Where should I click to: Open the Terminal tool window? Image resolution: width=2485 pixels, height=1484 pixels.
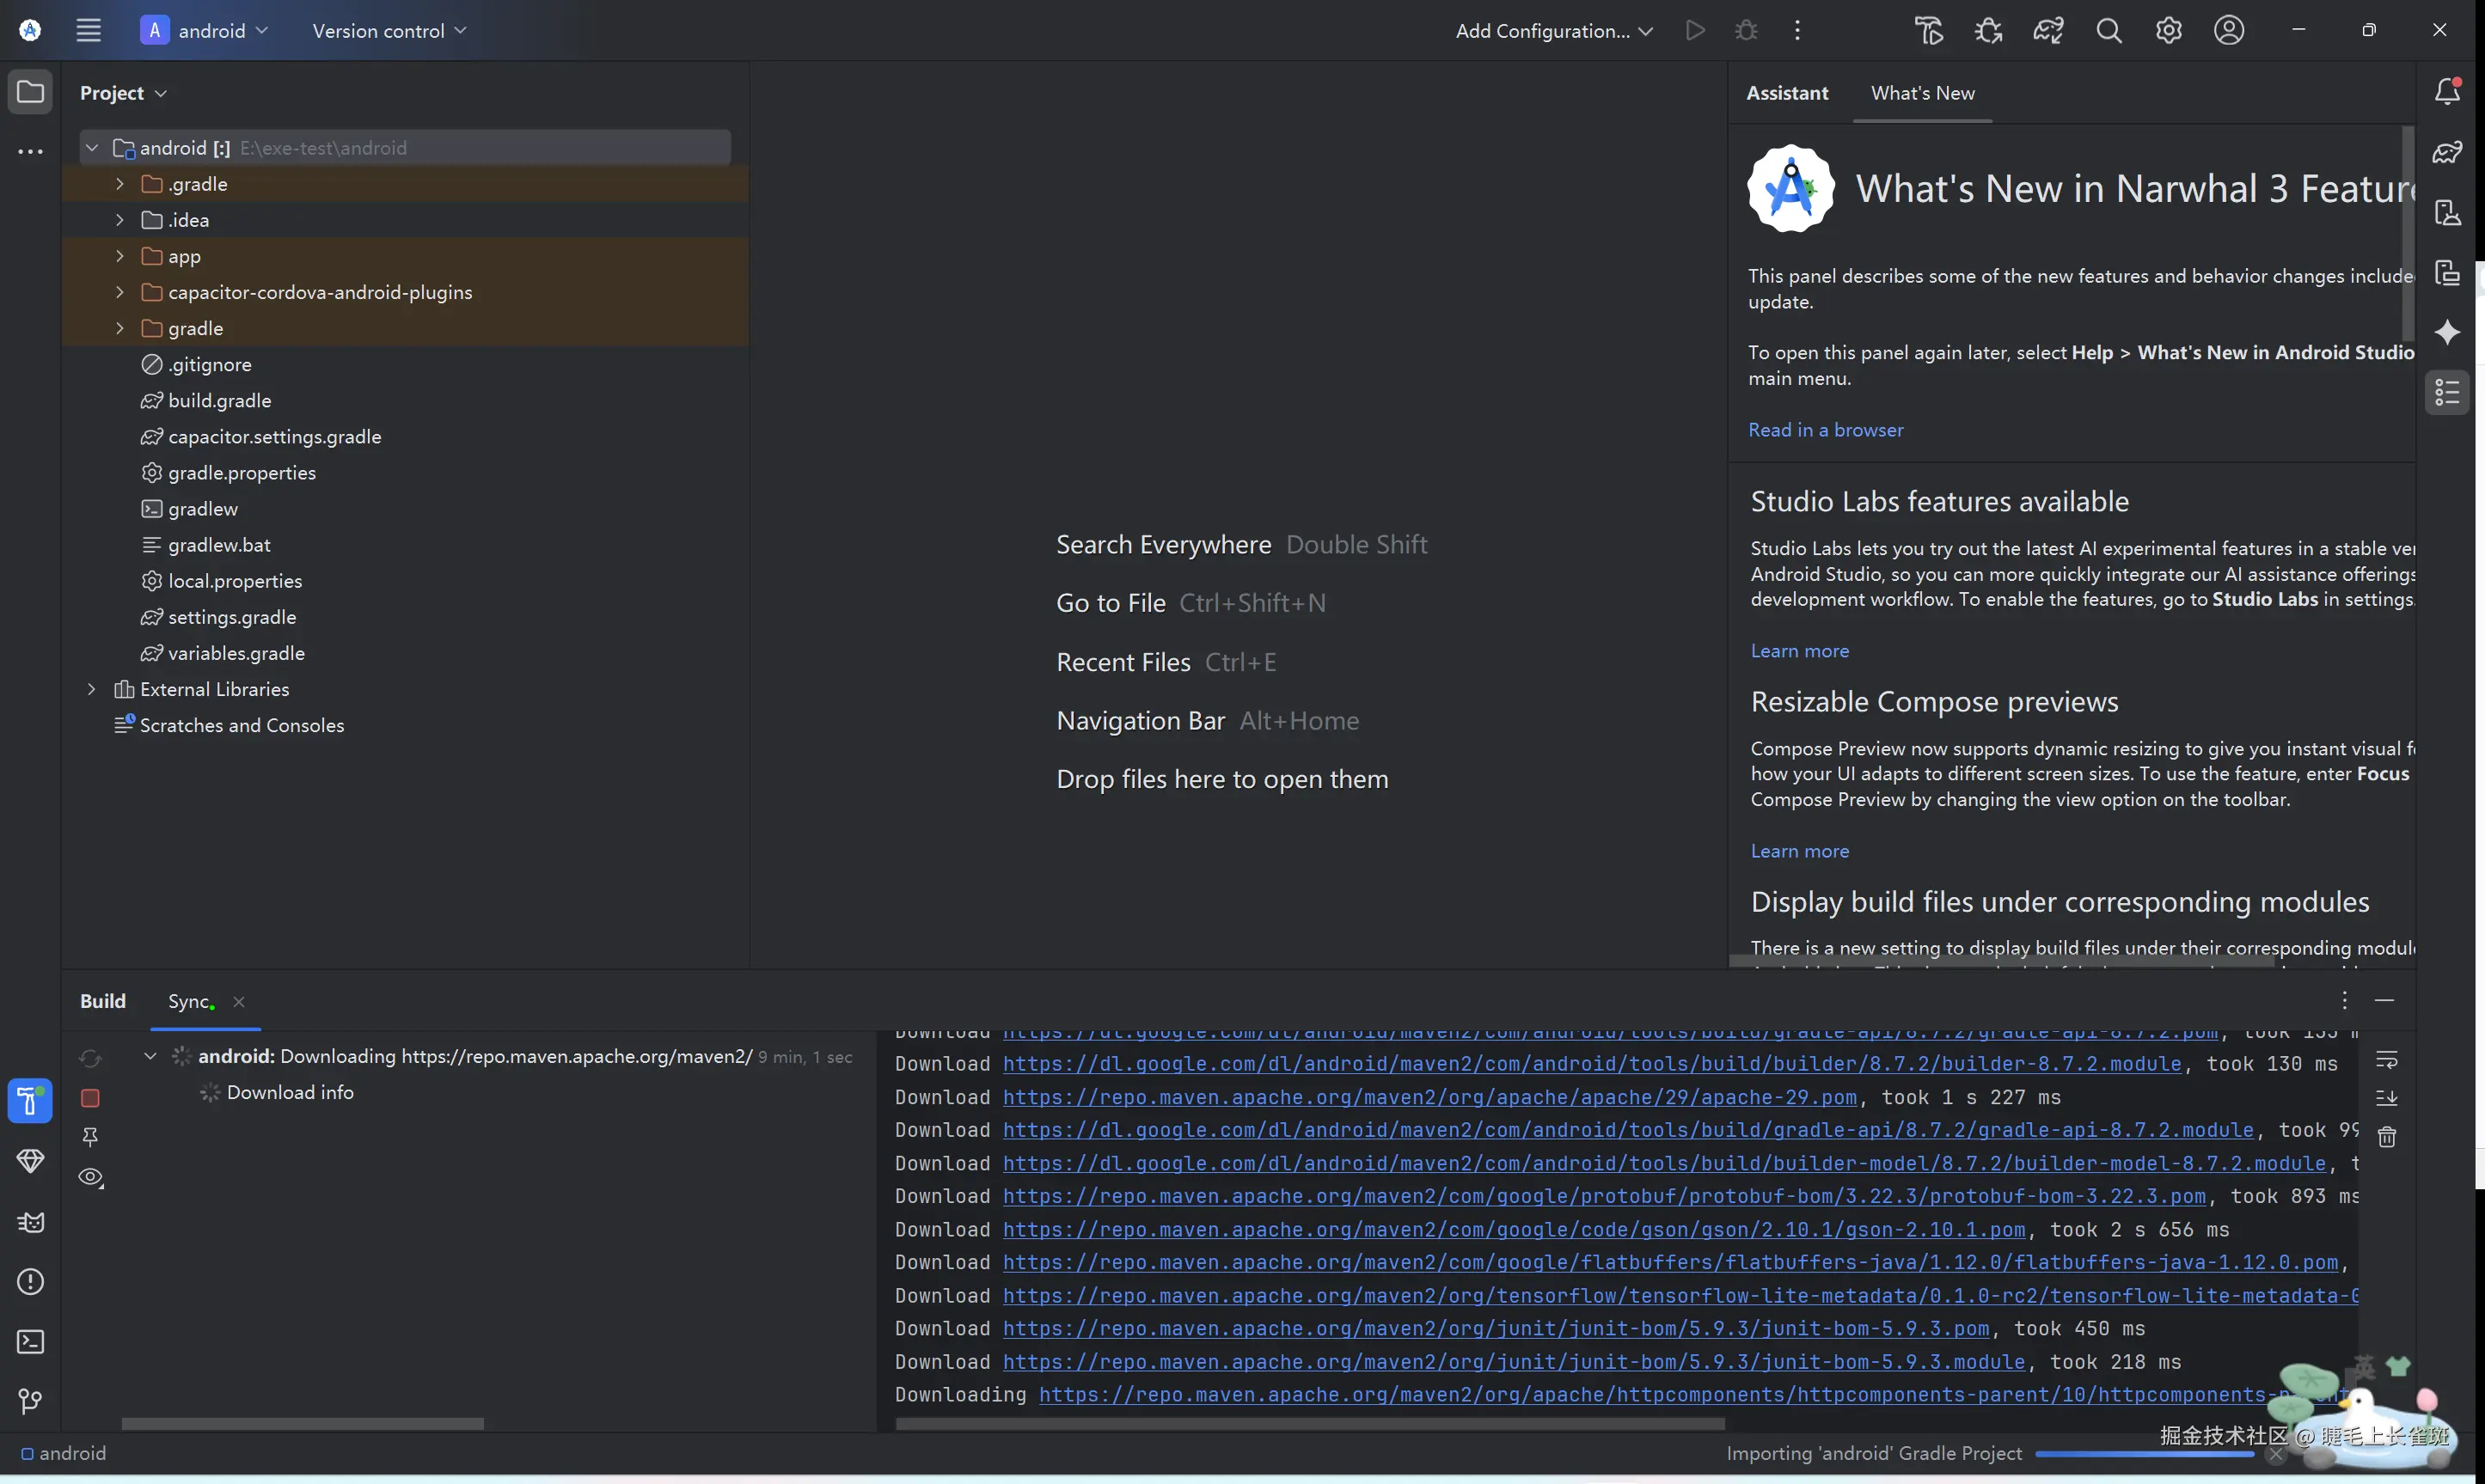30,1342
